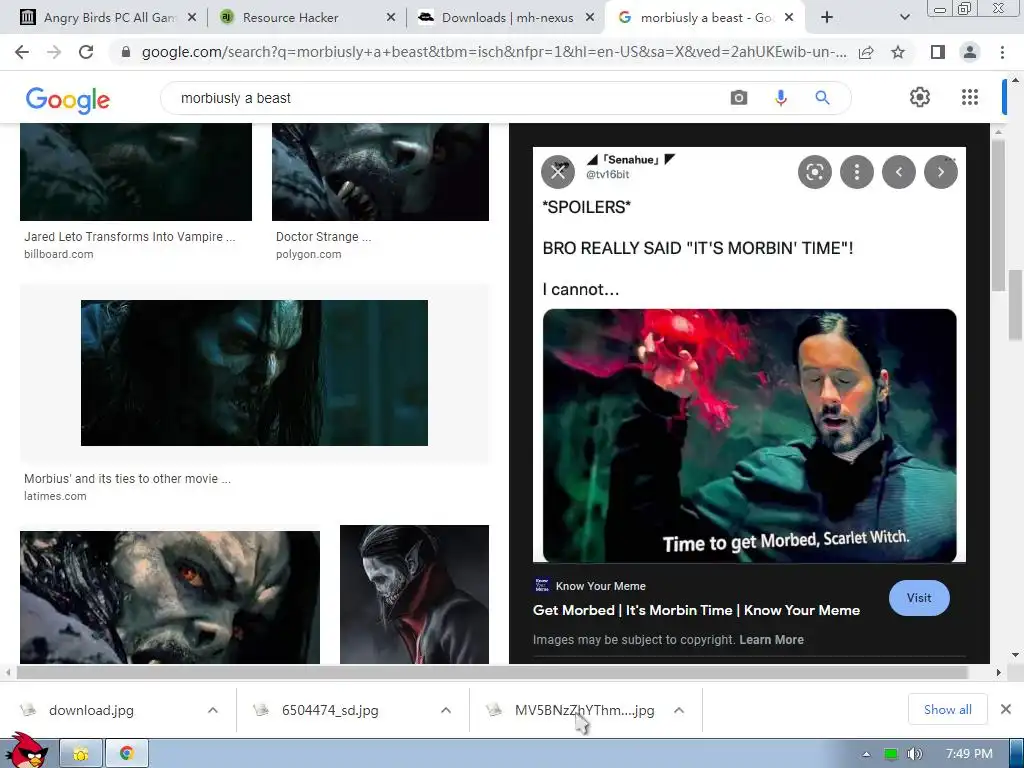The width and height of the screenshot is (1024, 768).
Task: Search by image with the camera icon
Action: tap(739, 98)
